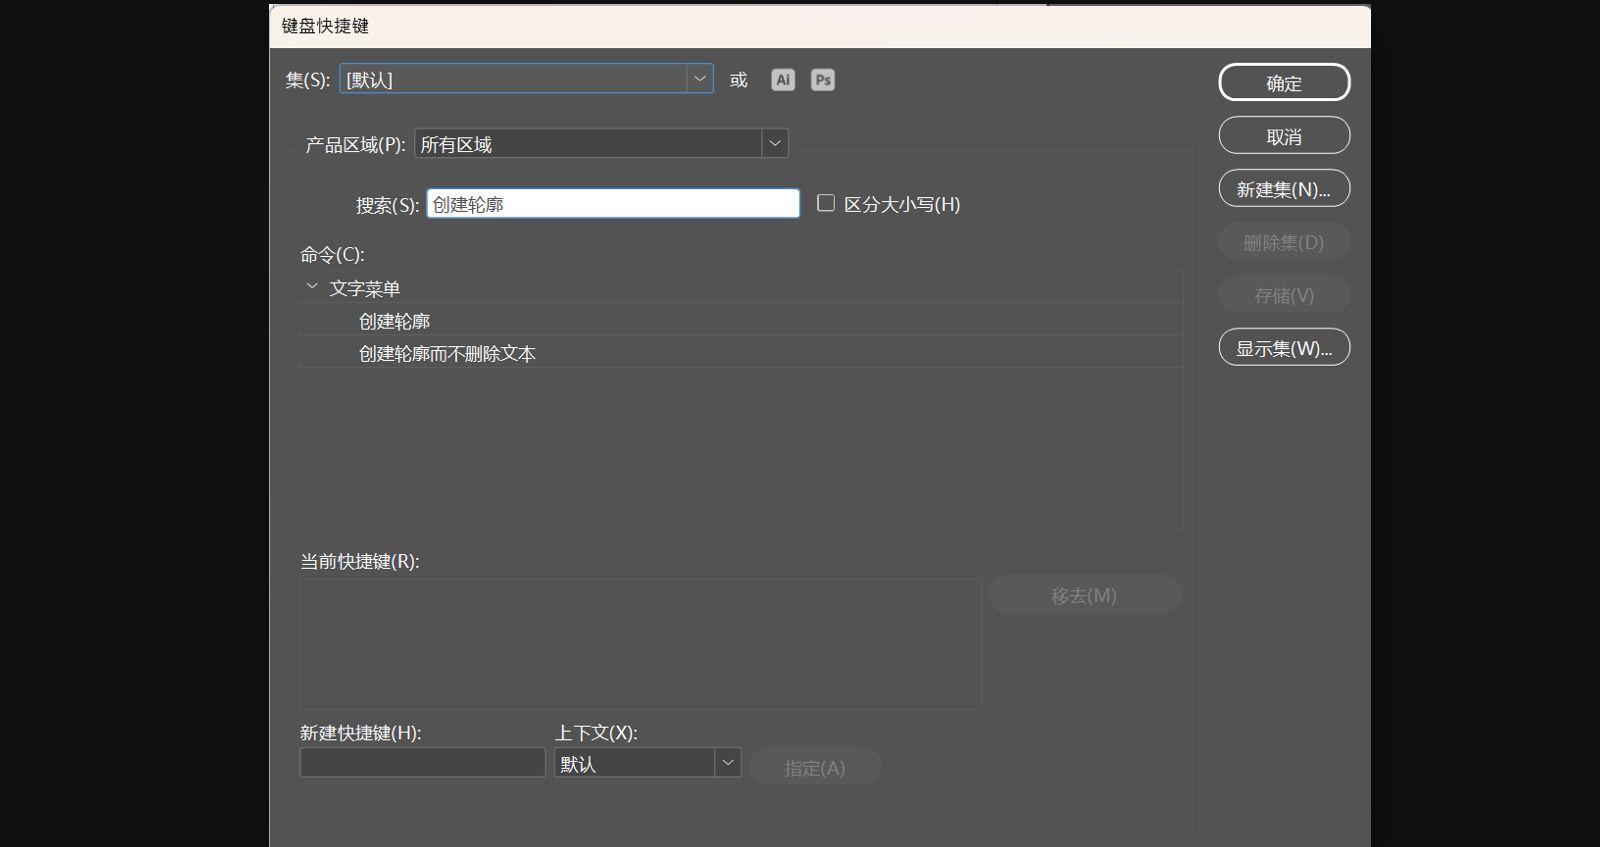Load the Photoshop shortcut set icon
The width and height of the screenshot is (1600, 847).
[823, 80]
